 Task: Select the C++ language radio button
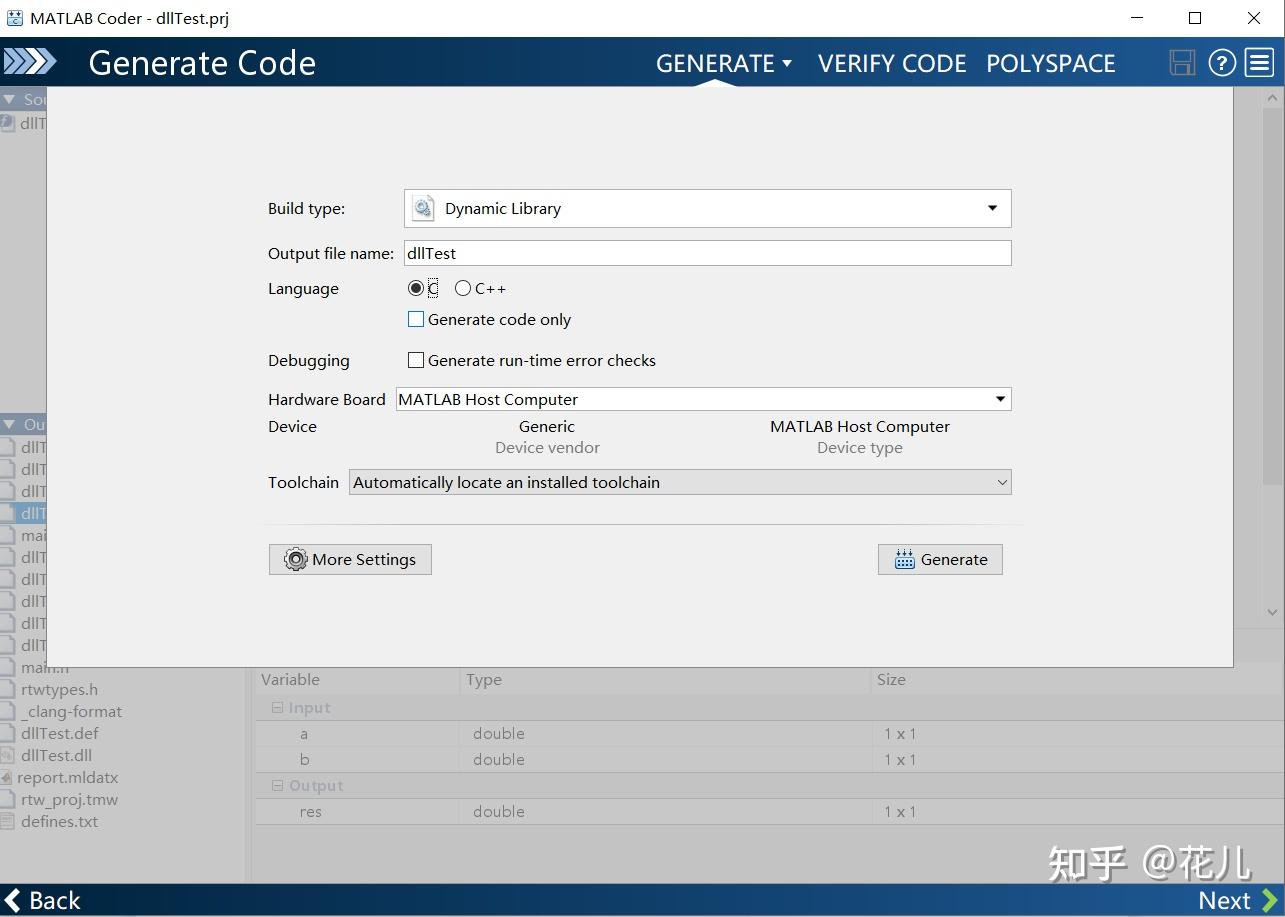click(462, 288)
